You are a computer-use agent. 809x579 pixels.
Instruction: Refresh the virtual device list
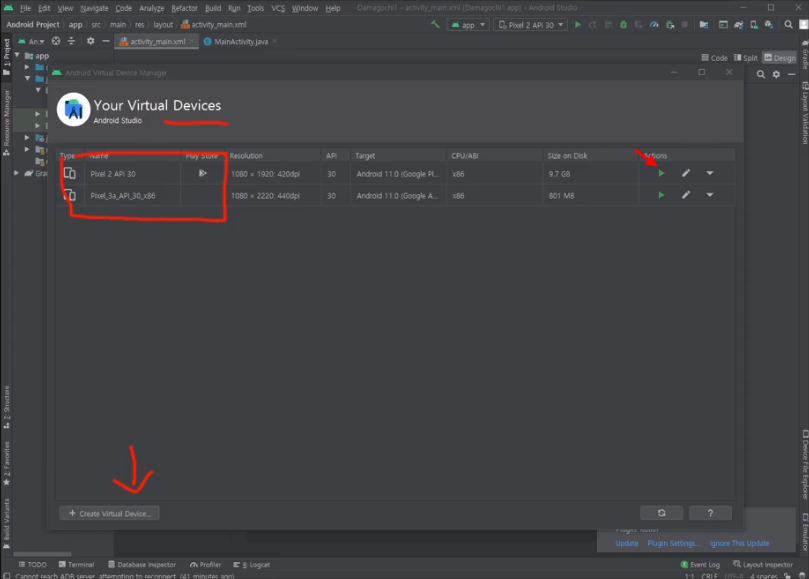[x=661, y=513]
